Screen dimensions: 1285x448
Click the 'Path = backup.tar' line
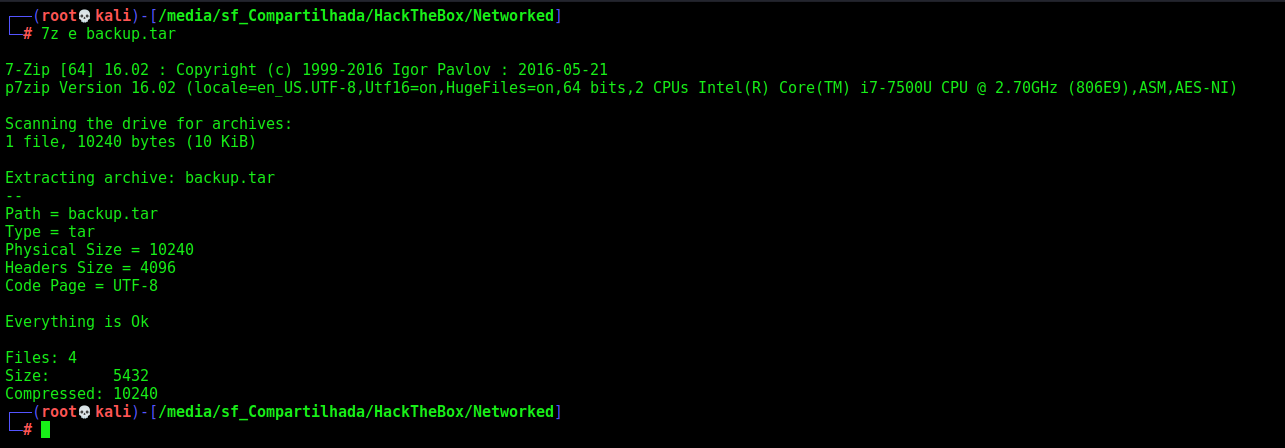coord(81,214)
